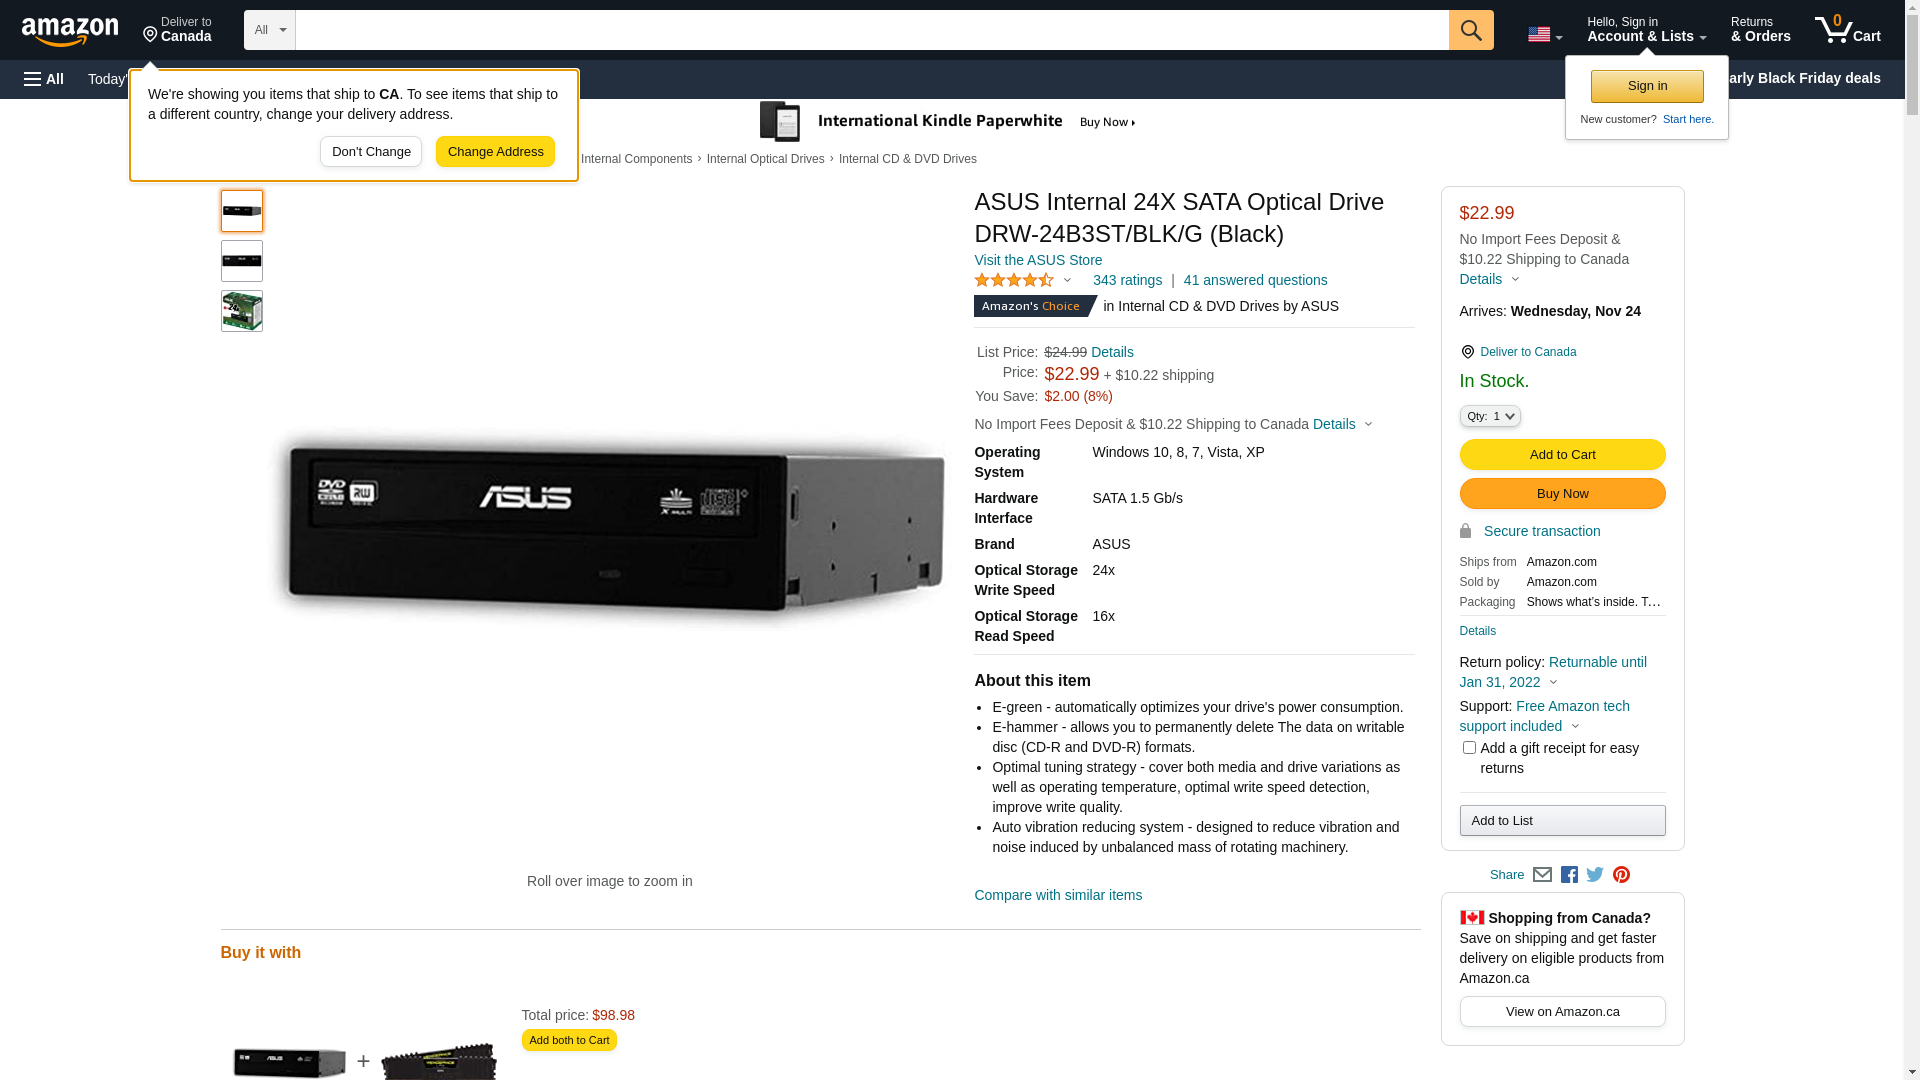Image resolution: width=1920 pixels, height=1080 pixels.
Task: Share on Twitter icon
Action: [x=1595, y=875]
